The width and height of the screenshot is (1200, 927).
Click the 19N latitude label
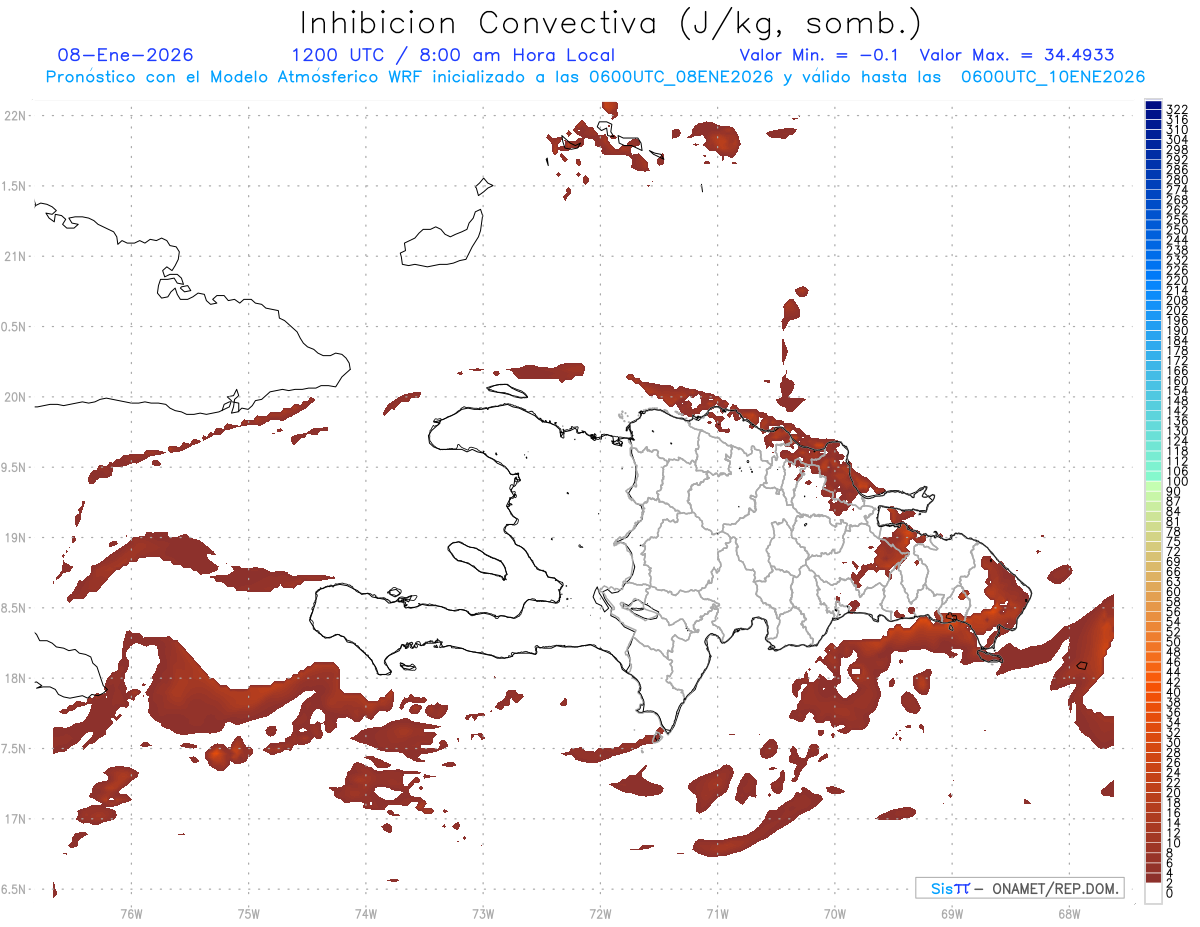coord(14,538)
